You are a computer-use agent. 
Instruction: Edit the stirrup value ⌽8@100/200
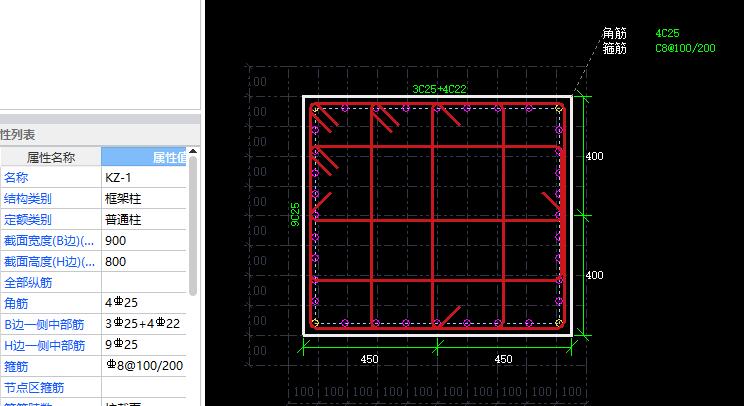[144, 366]
